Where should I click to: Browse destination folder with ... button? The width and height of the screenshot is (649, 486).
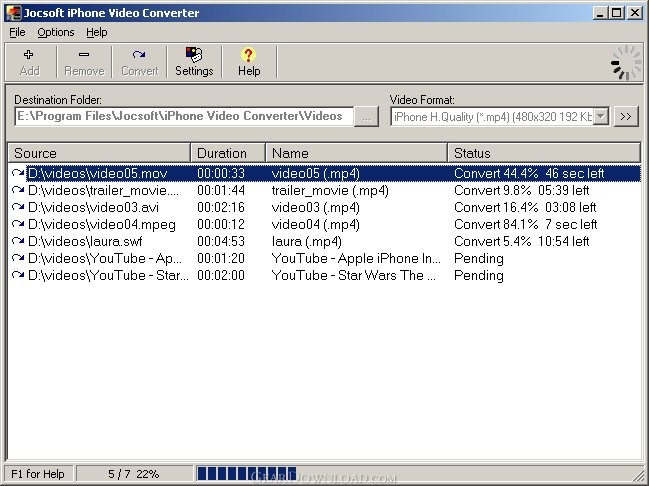click(366, 117)
